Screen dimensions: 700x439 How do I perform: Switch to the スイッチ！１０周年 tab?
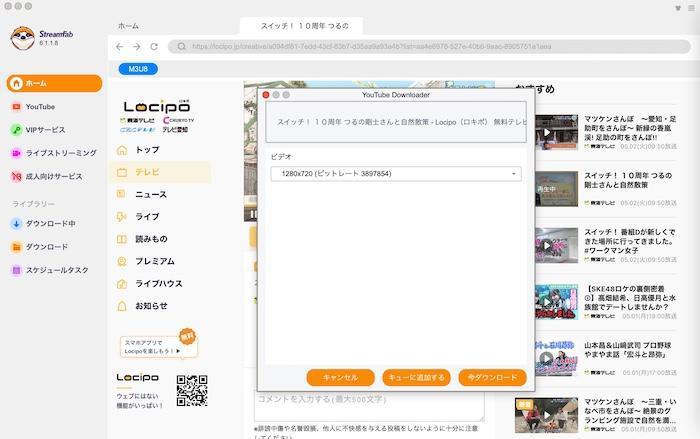[x=301, y=26]
